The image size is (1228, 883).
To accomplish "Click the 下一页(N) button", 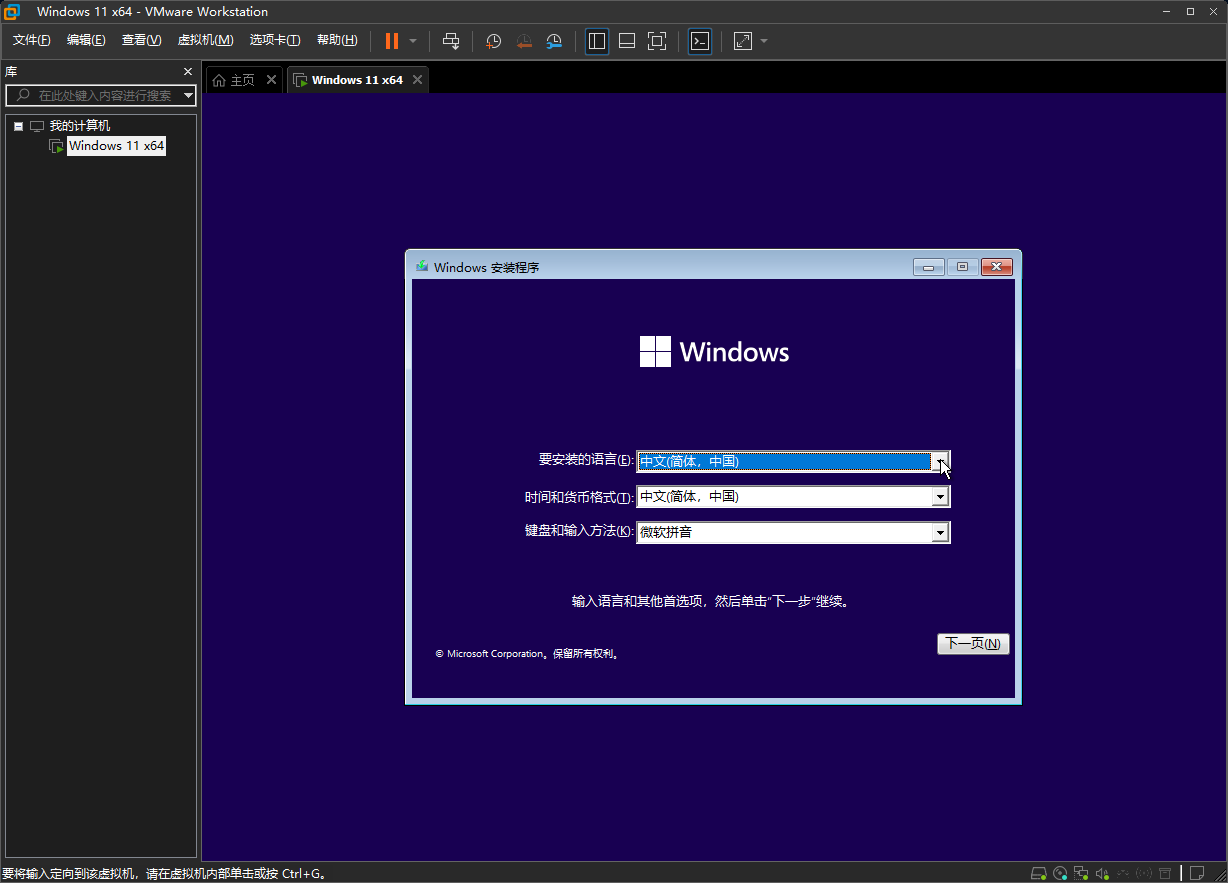I will point(973,644).
